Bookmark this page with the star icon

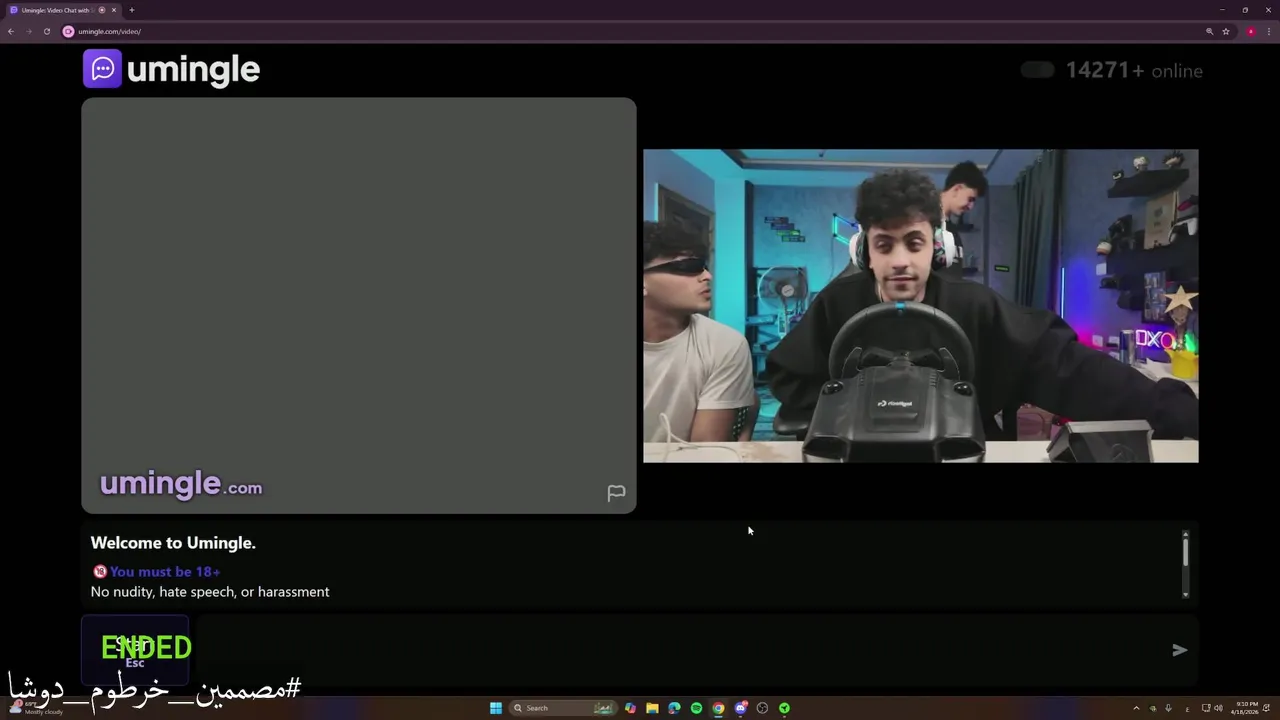tap(1226, 31)
